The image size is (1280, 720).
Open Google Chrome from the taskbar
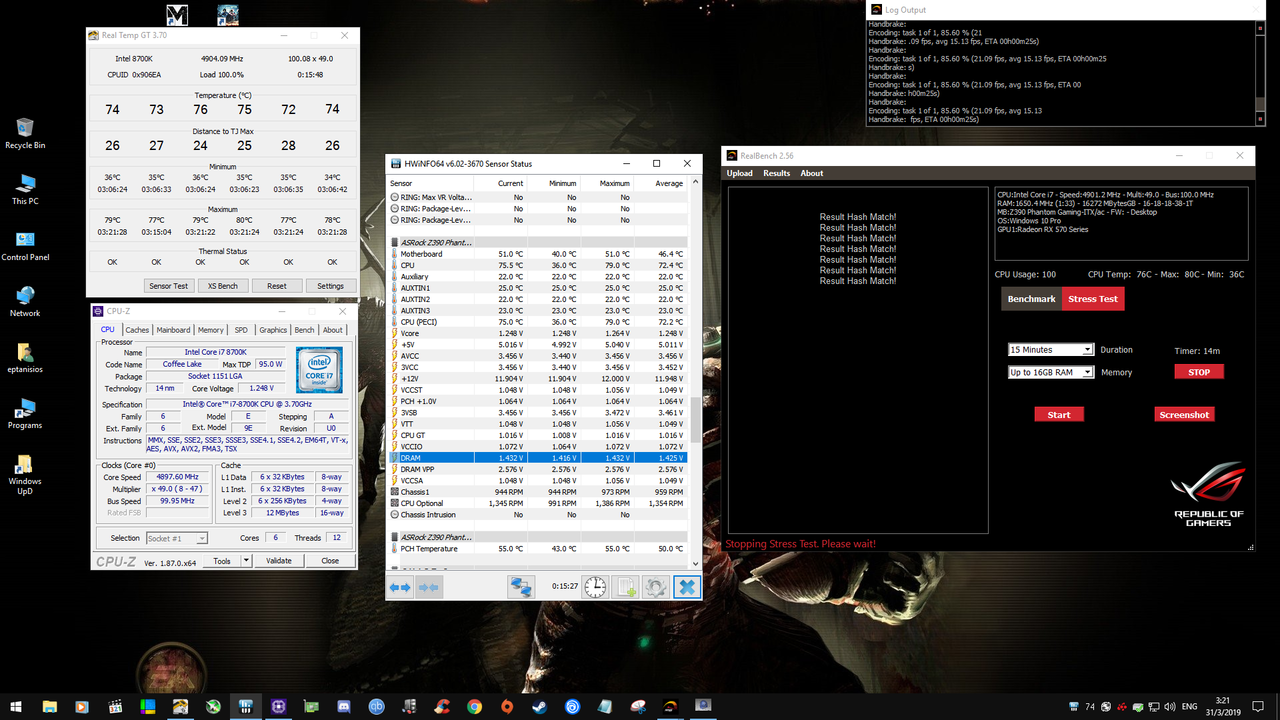pos(474,706)
